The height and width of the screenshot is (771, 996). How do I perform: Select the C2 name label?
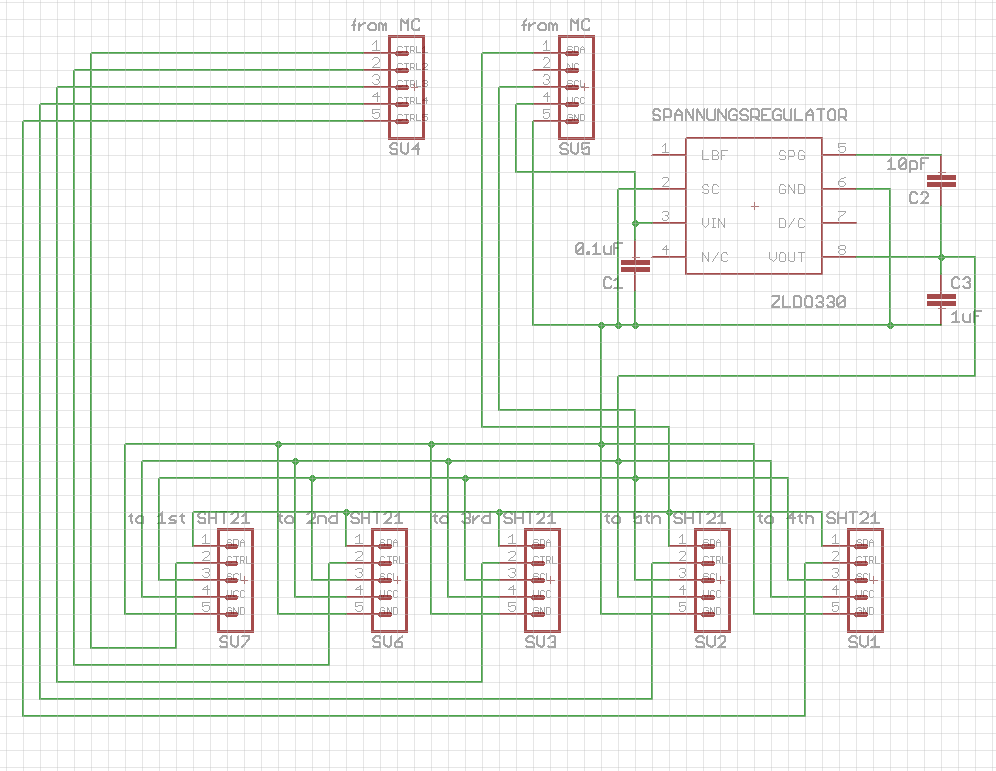click(x=919, y=198)
